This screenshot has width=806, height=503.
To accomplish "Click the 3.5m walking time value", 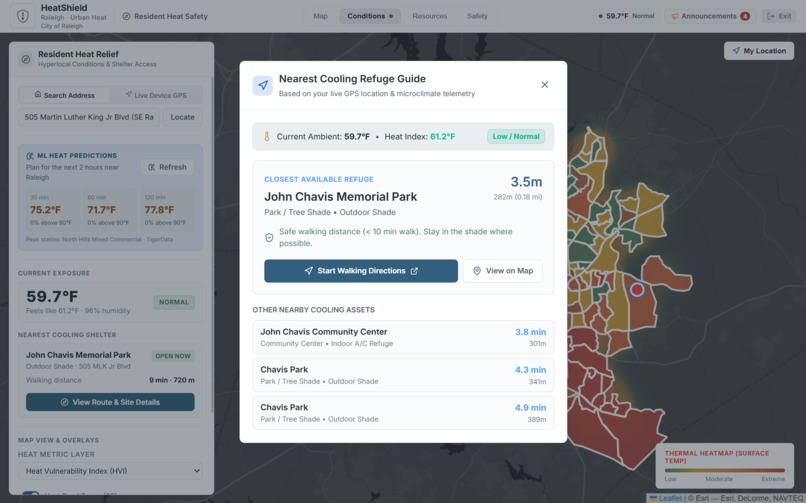I will pyautogui.click(x=526, y=182).
